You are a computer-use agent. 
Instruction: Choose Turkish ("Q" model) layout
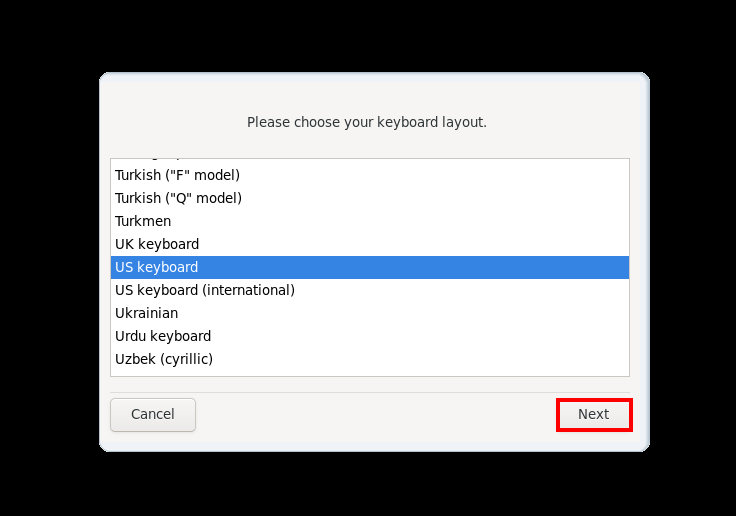tap(370, 198)
